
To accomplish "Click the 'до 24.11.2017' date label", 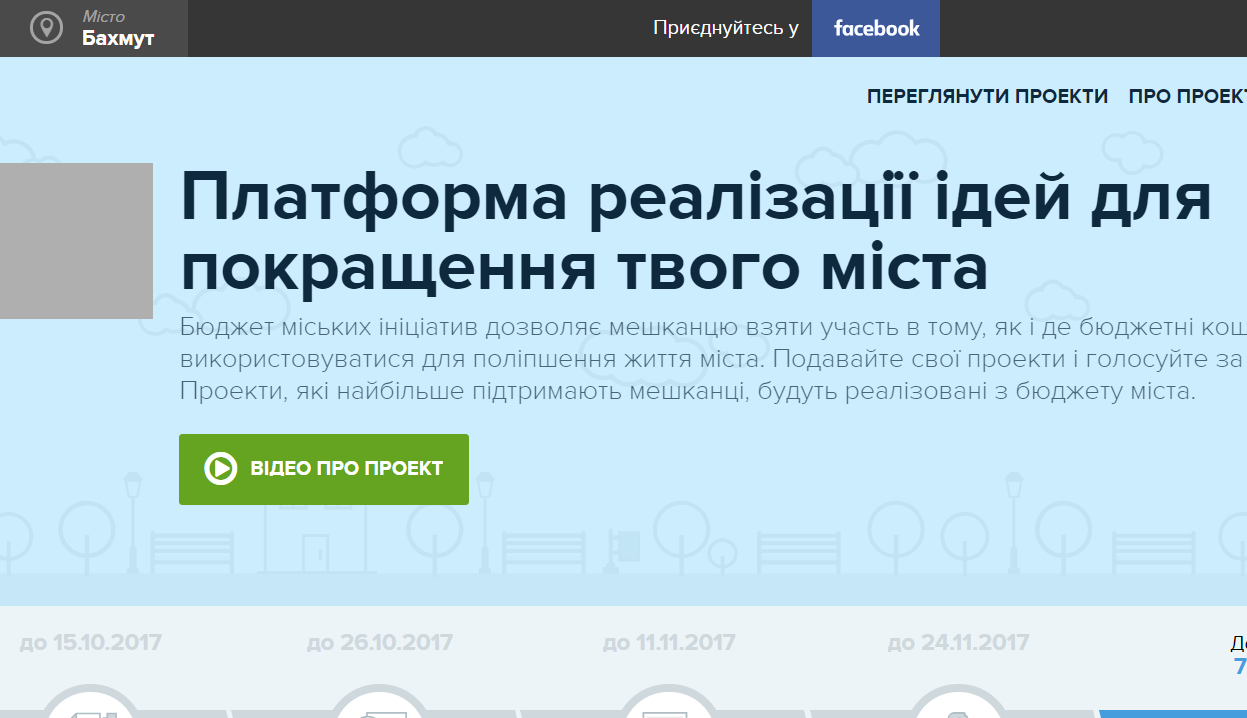I will point(958,642).
